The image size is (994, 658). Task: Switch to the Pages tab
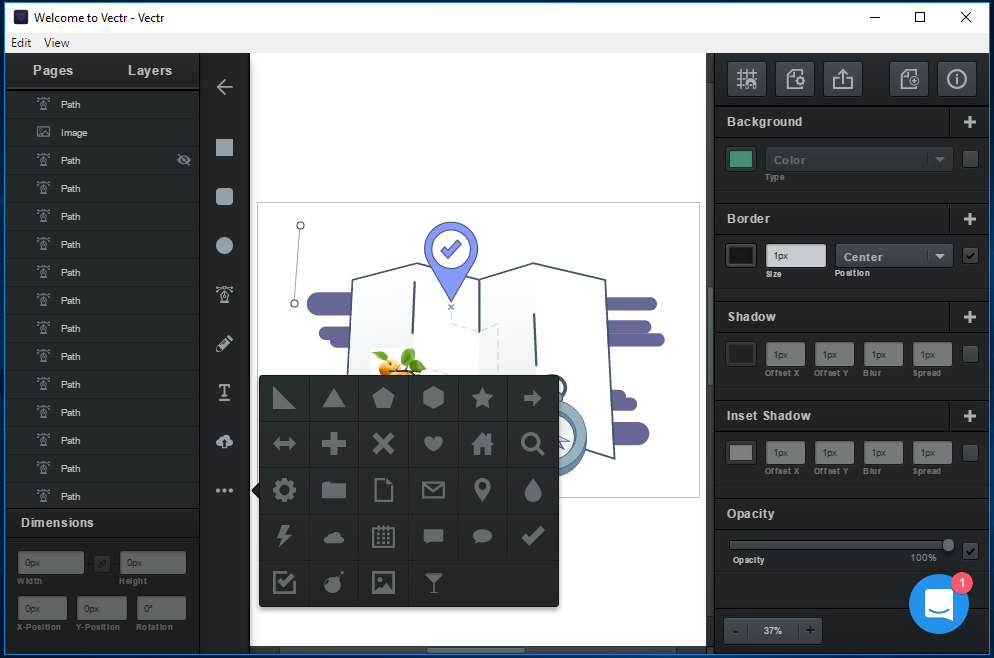[53, 70]
